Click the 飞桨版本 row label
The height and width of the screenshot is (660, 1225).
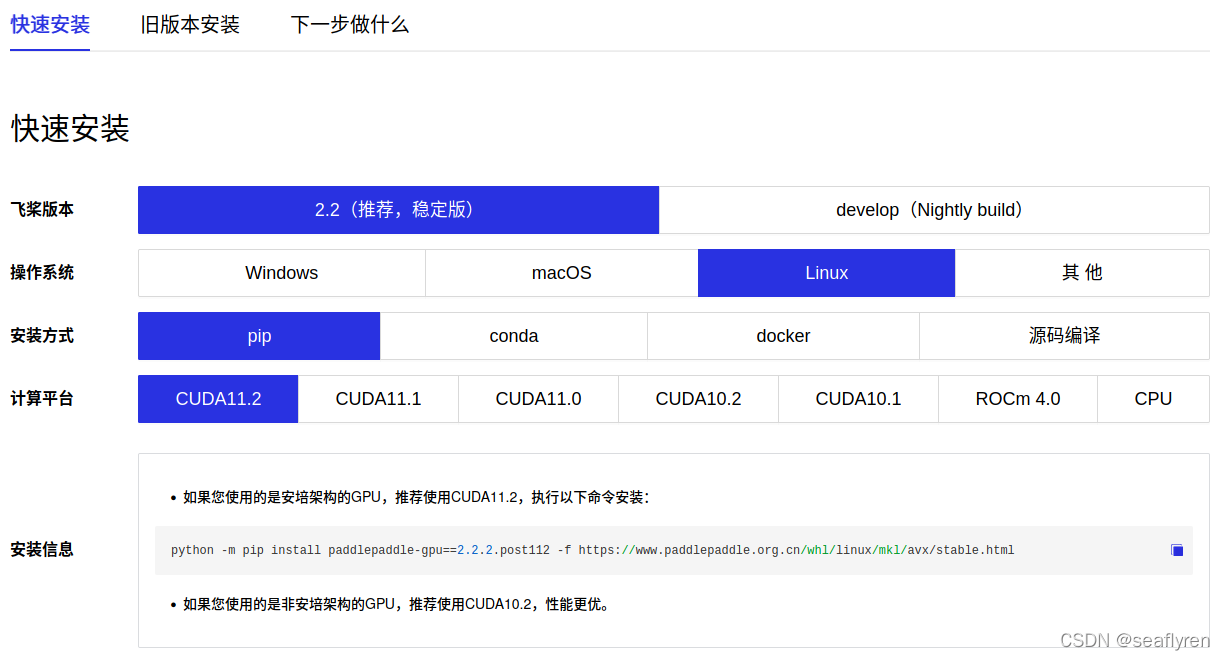(42, 210)
